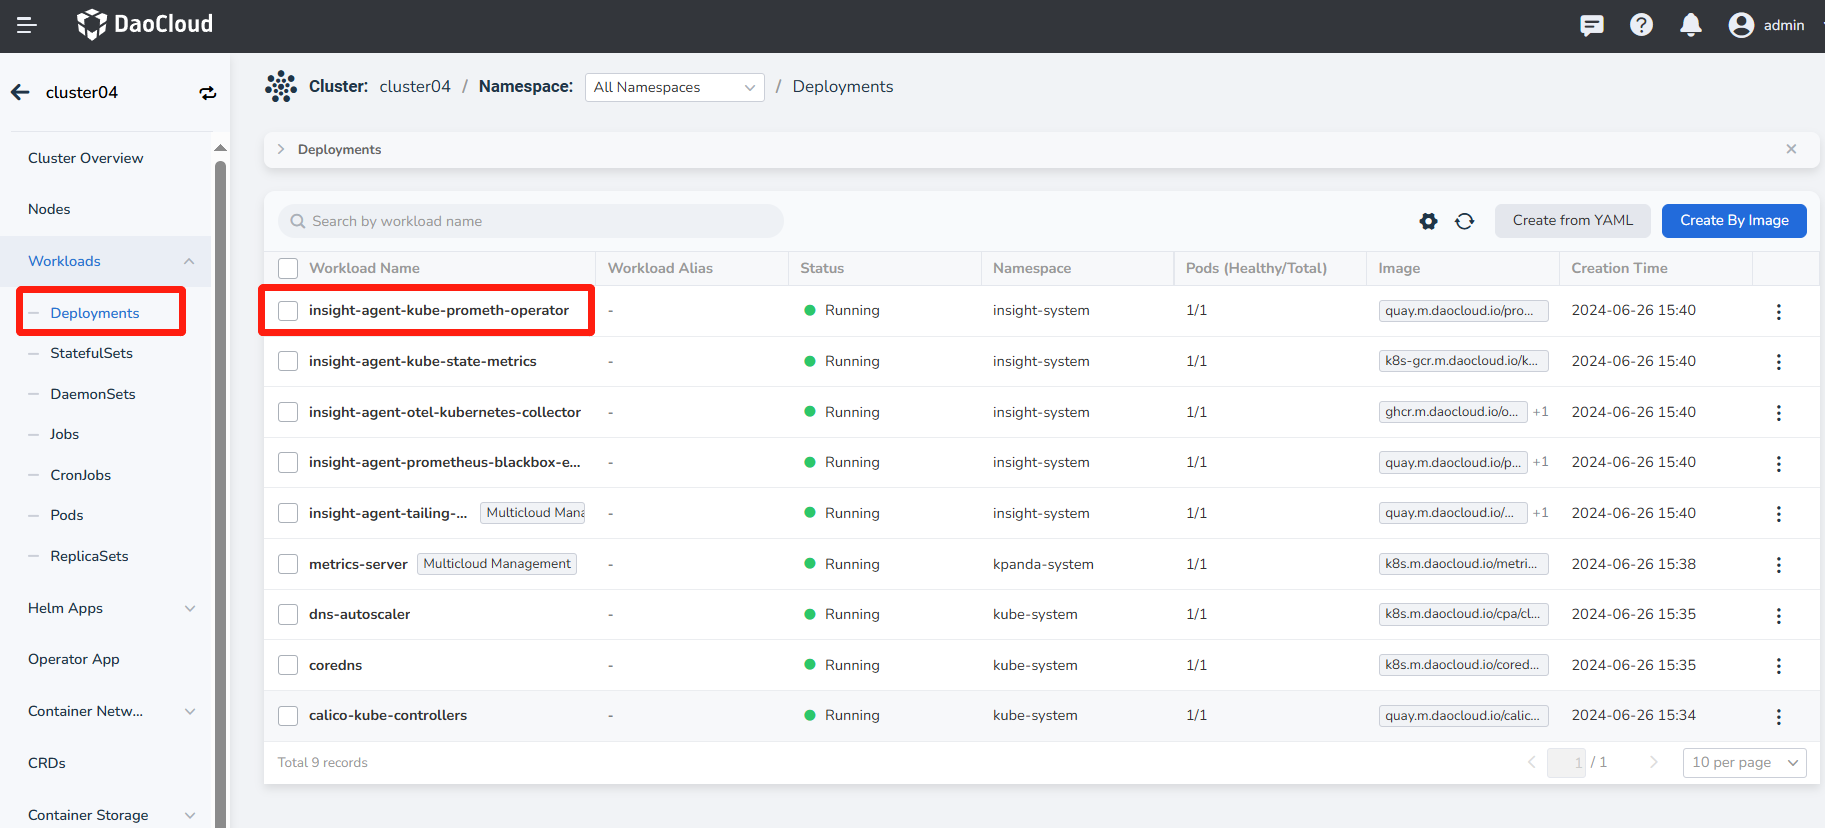The width and height of the screenshot is (1825, 828).
Task: Tick the select-all checkbox in table header
Action: [288, 268]
